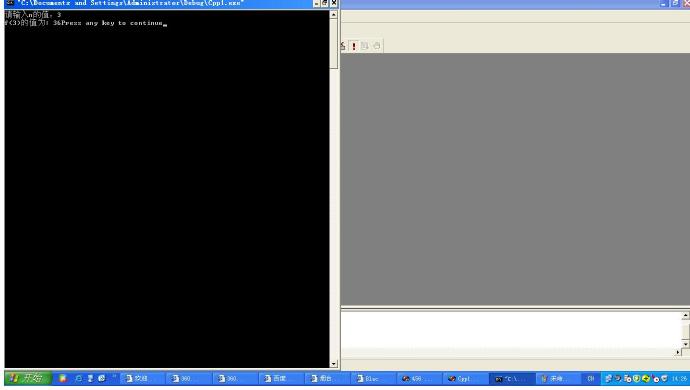The image size is (690, 390).
Task: Click the CH language bar indicator
Action: click(591, 379)
